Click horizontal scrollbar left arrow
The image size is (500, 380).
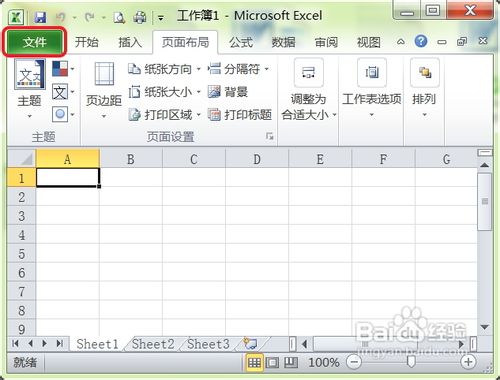pyautogui.click(x=304, y=344)
